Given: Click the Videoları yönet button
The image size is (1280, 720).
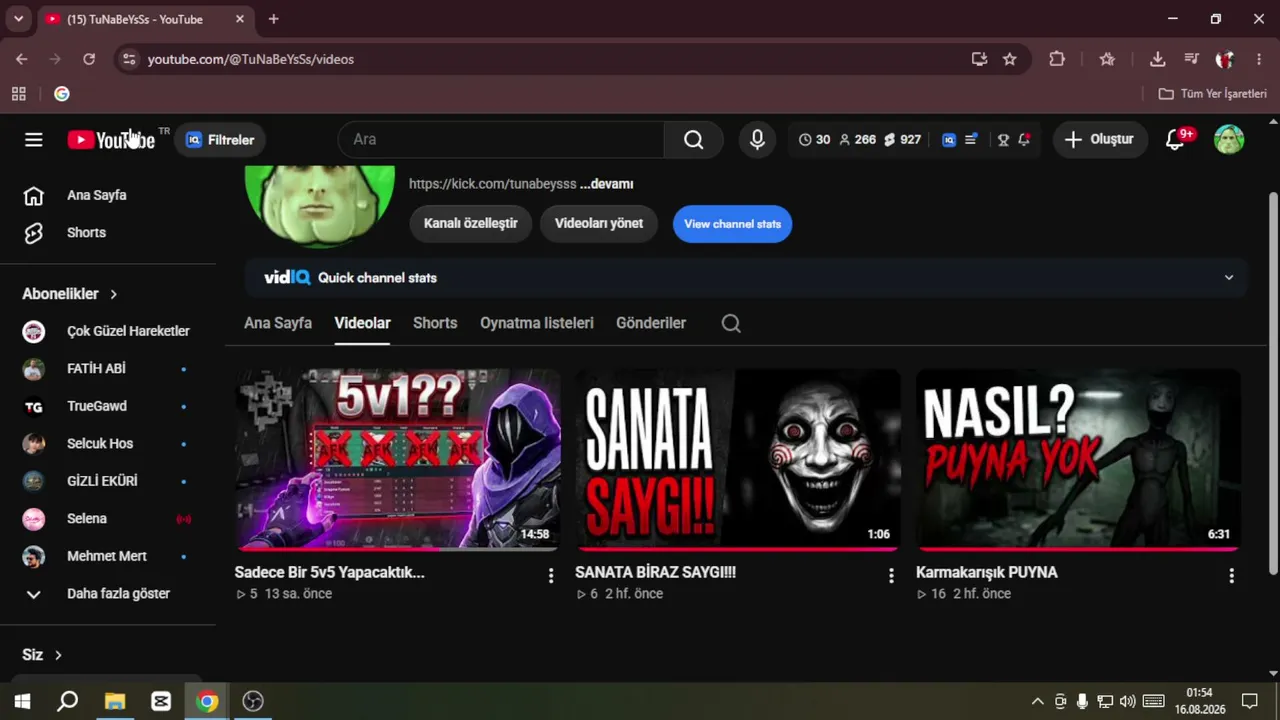Looking at the screenshot, I should click(599, 224).
